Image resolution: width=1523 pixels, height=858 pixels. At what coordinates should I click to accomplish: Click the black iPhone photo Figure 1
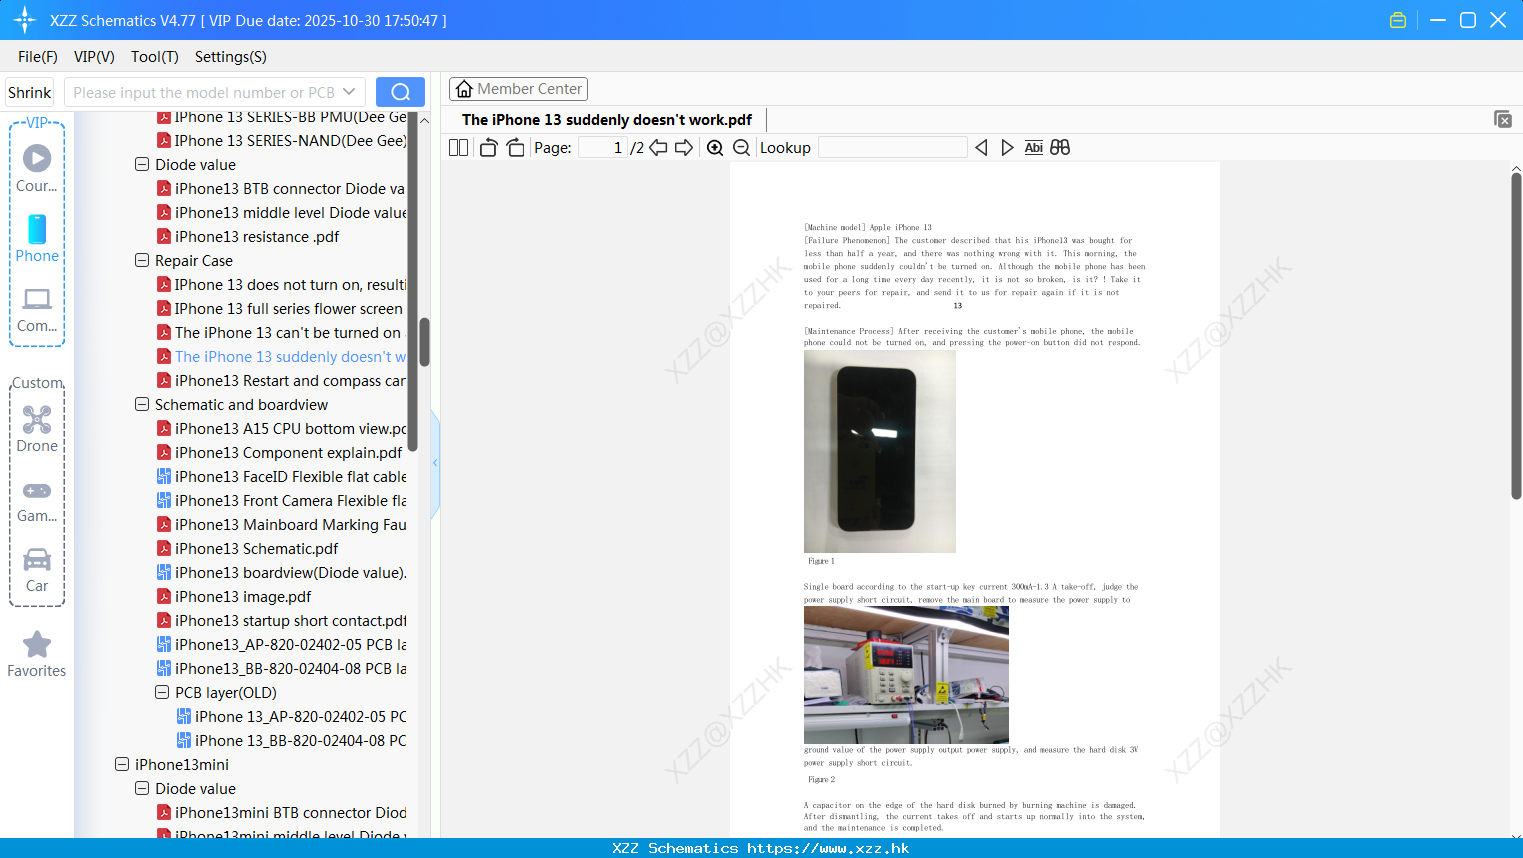coord(880,451)
